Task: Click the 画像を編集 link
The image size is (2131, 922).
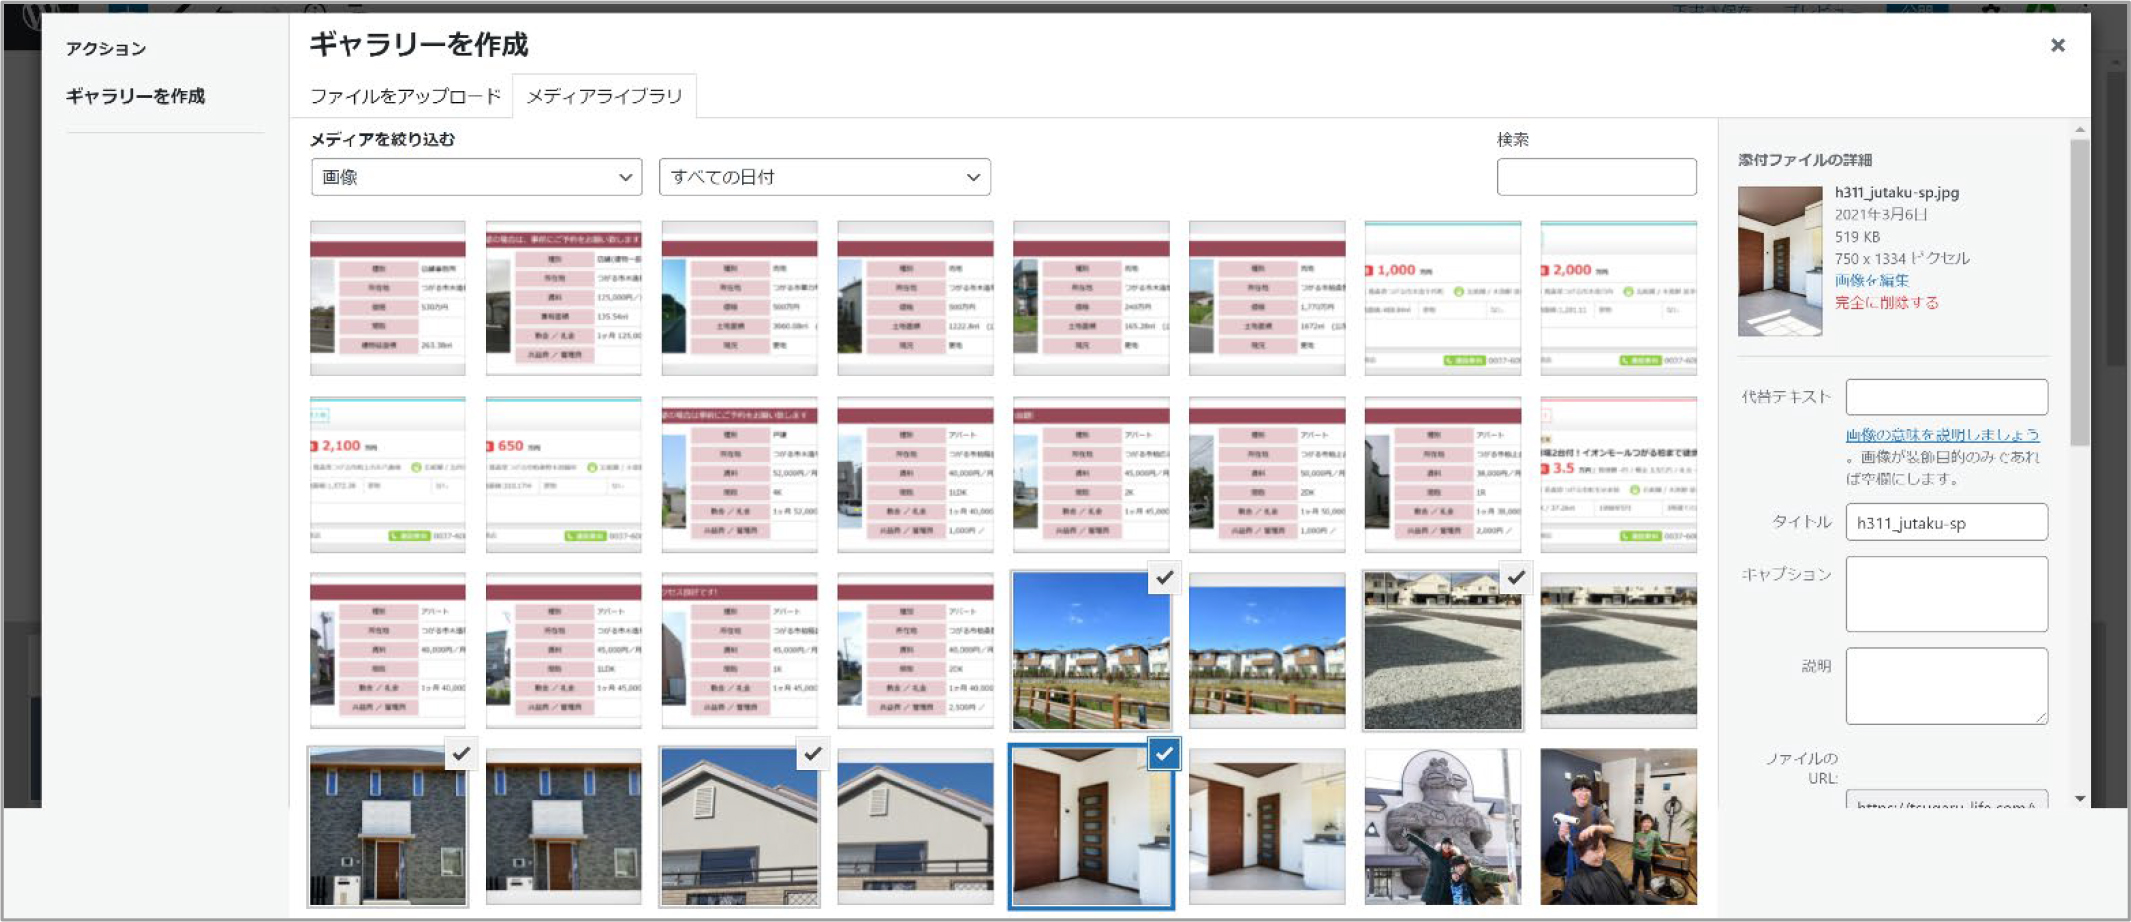Action: pos(1871,281)
